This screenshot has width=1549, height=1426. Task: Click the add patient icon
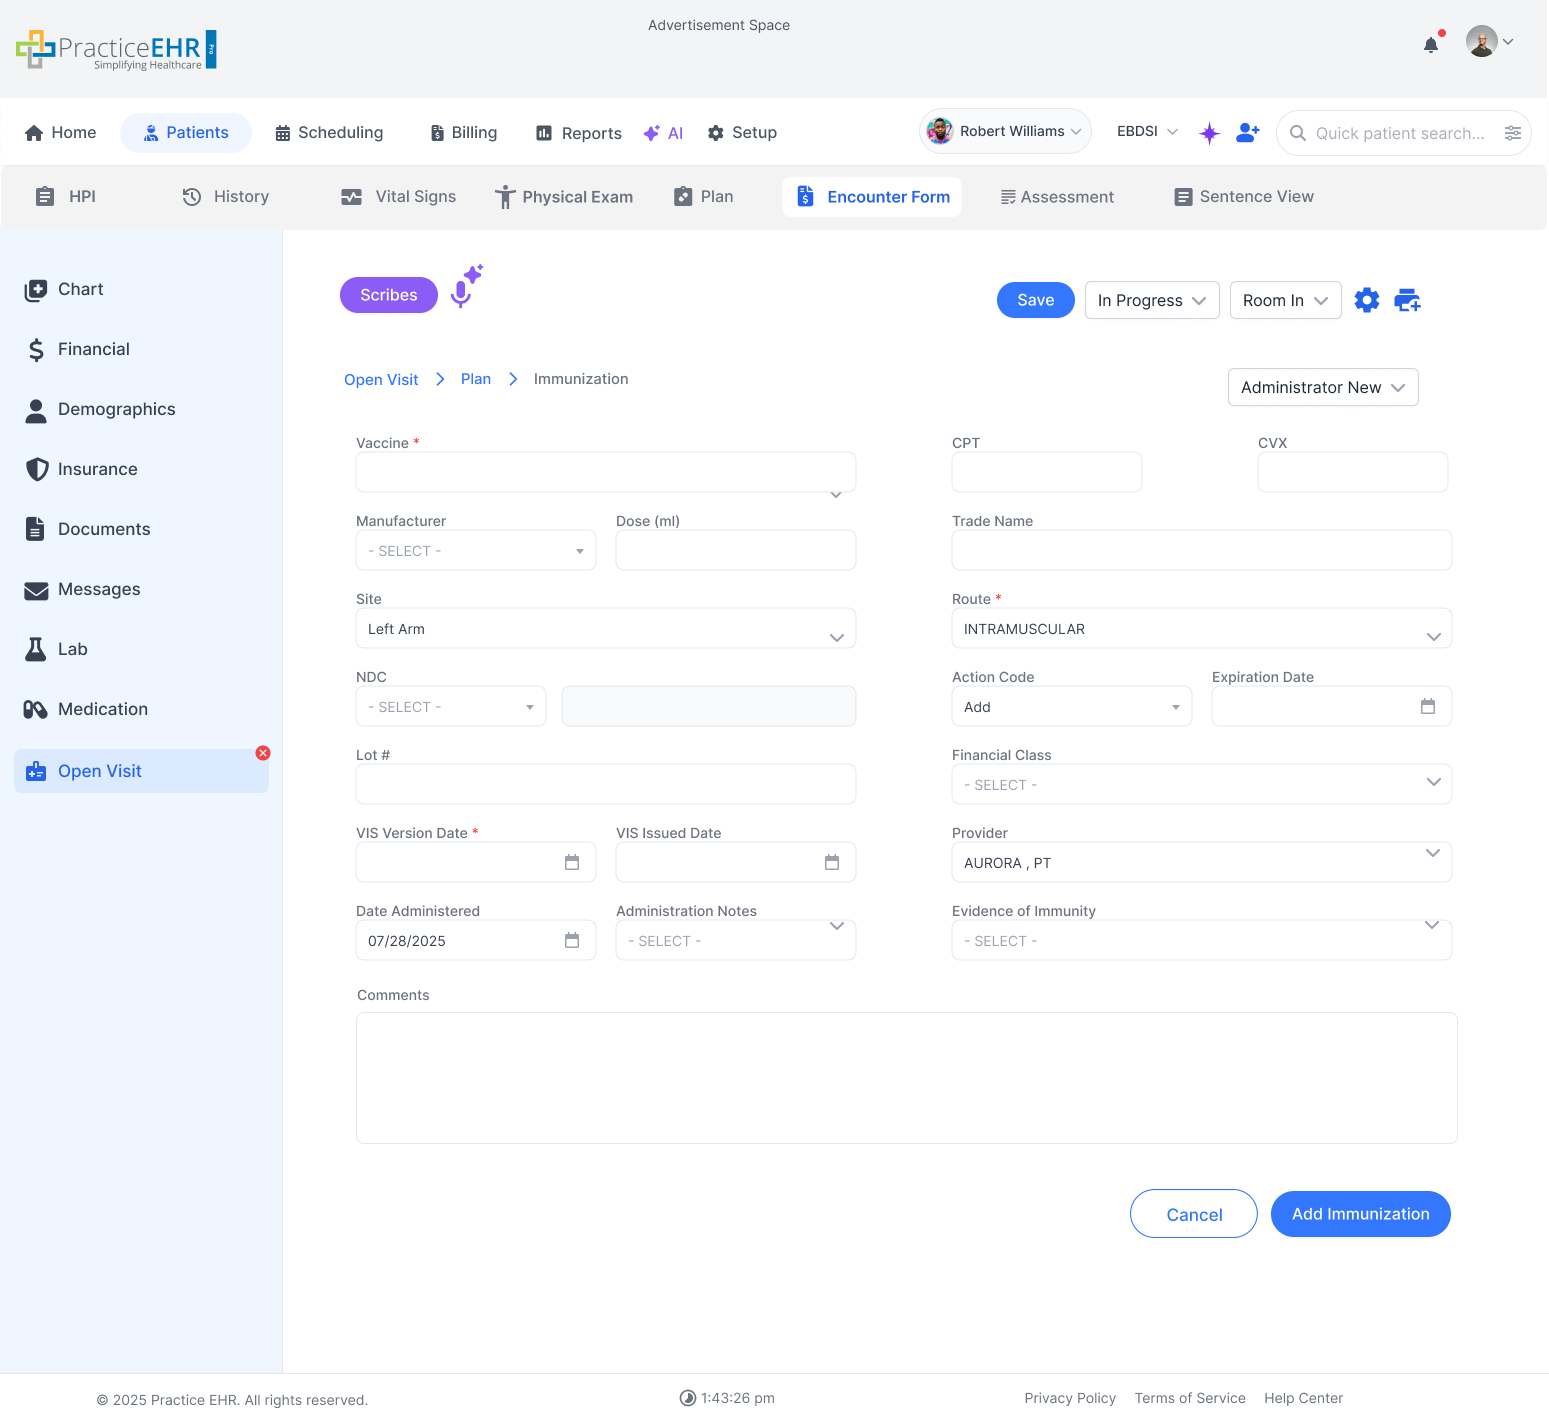[1247, 132]
